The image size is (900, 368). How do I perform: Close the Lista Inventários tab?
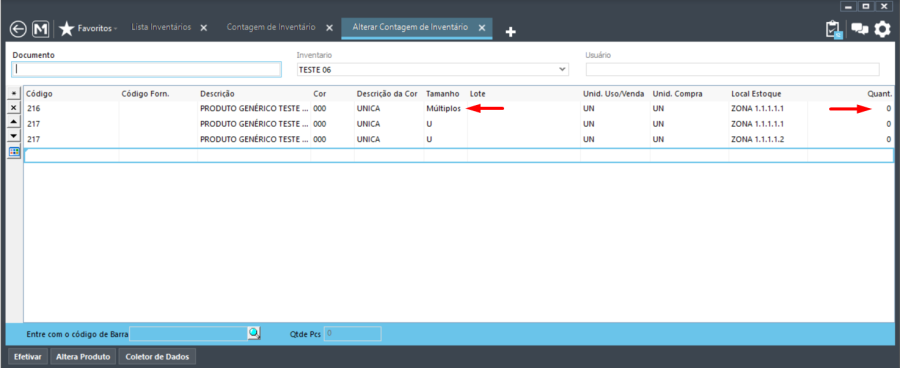(203, 28)
